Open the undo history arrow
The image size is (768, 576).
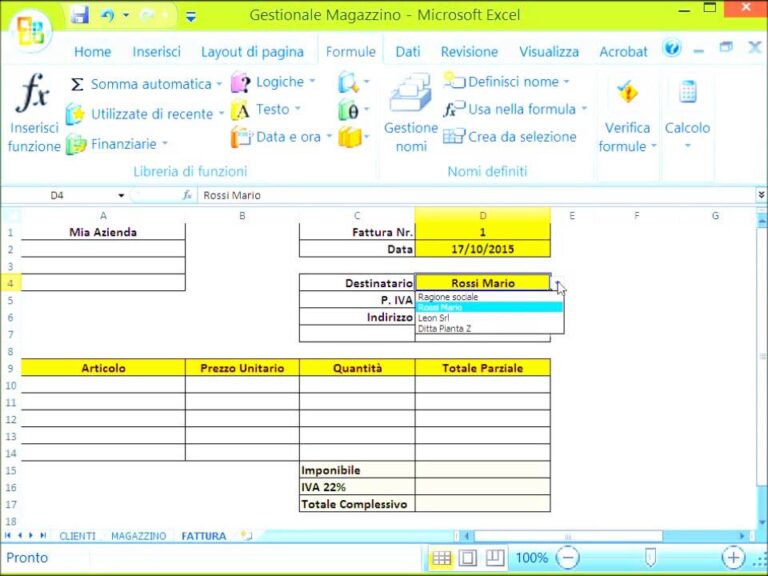(x=126, y=15)
